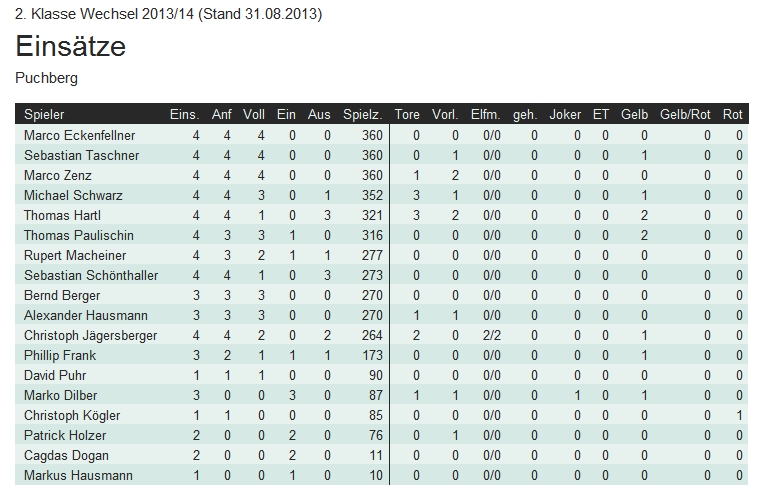This screenshot has width=763, height=492.
Task: Click the Einsätze page heading
Action: click(70, 46)
